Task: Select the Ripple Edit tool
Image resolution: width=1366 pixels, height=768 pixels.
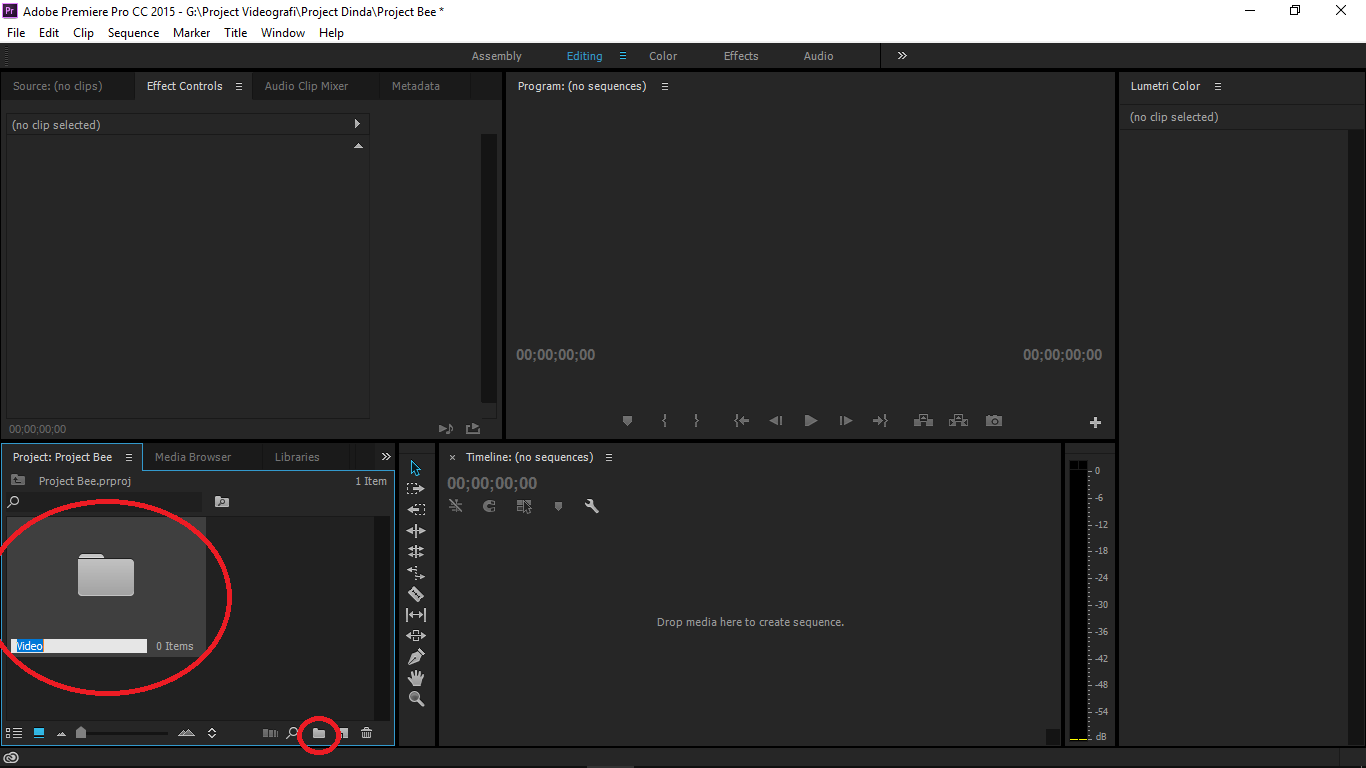Action: click(x=416, y=531)
